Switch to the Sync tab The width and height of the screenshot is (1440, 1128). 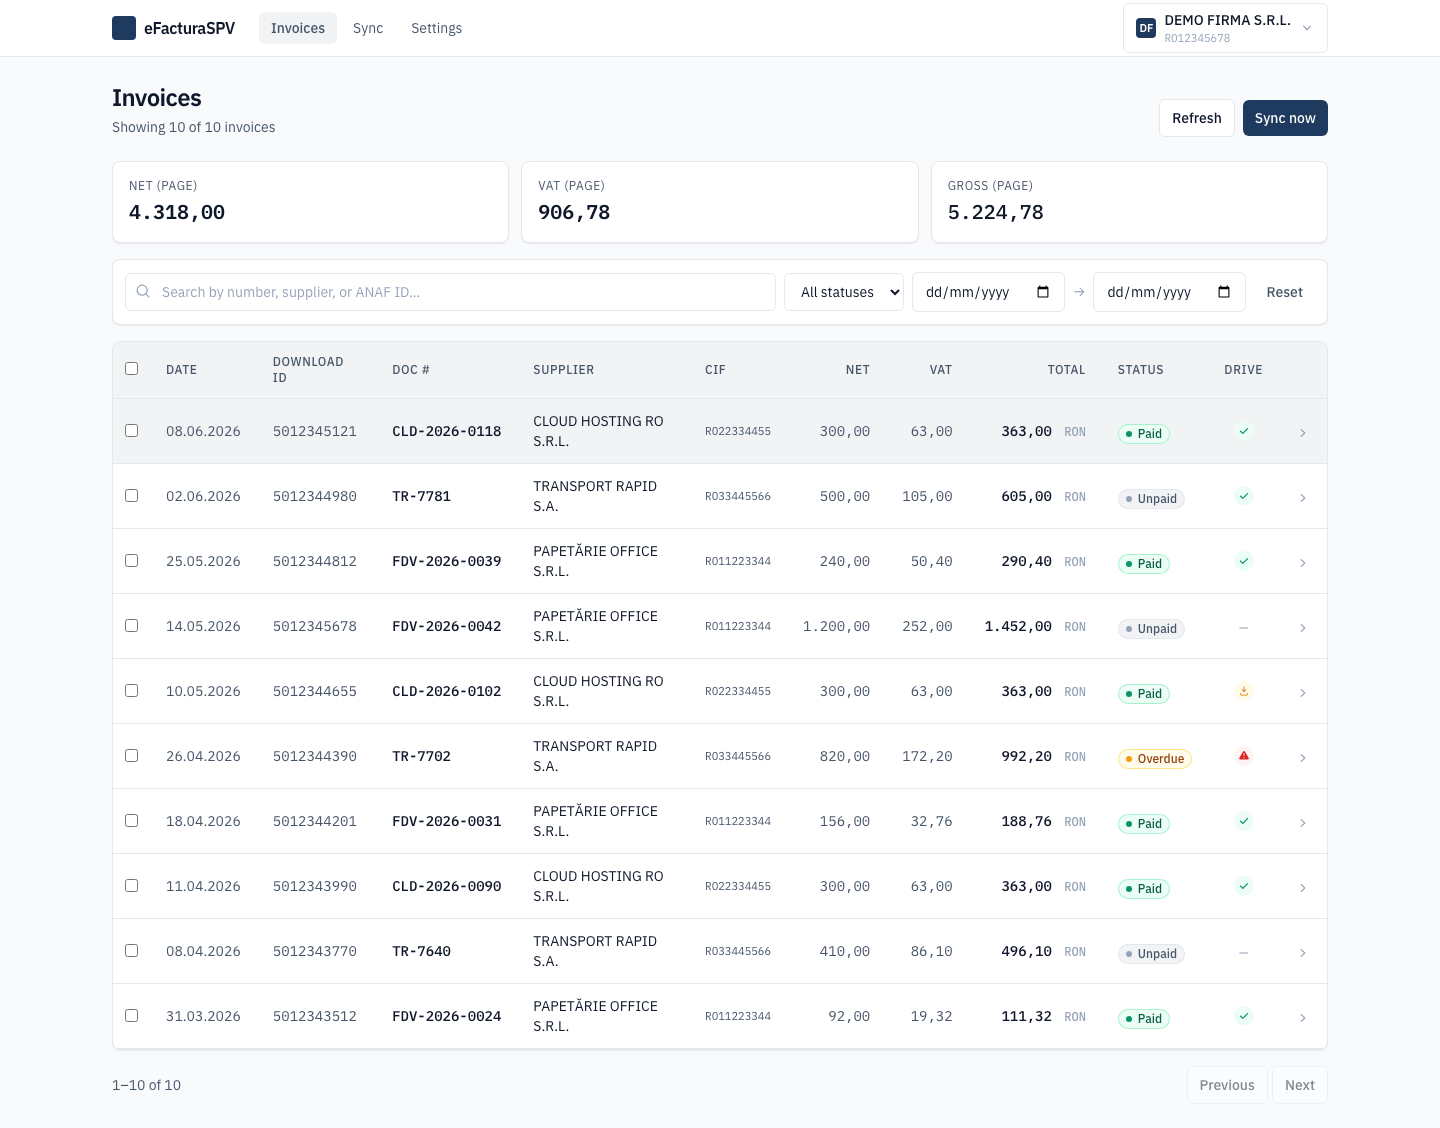368,28
